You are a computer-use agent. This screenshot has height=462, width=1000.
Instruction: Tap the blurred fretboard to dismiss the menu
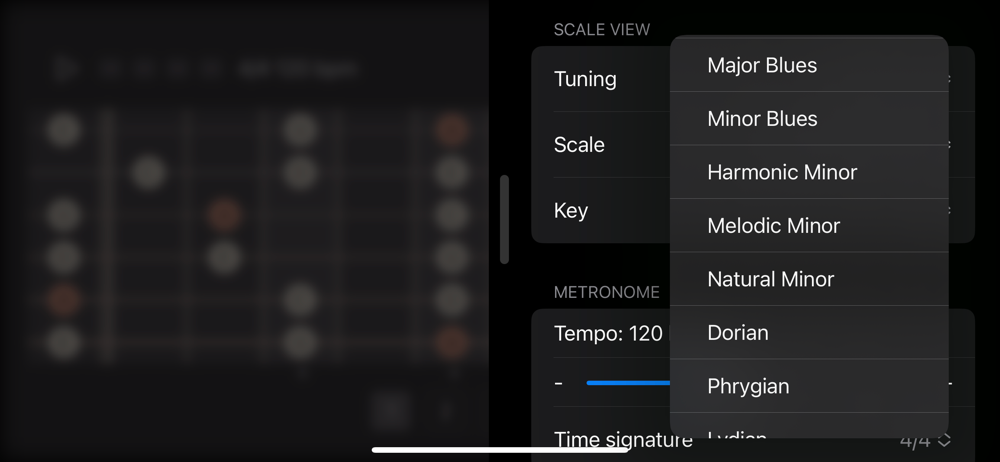[x=255, y=236]
